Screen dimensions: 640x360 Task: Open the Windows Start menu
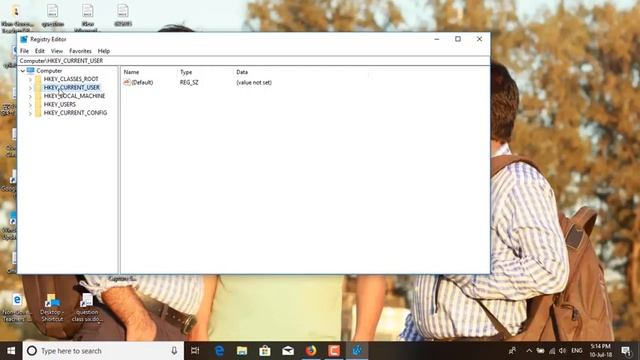[x=11, y=351]
